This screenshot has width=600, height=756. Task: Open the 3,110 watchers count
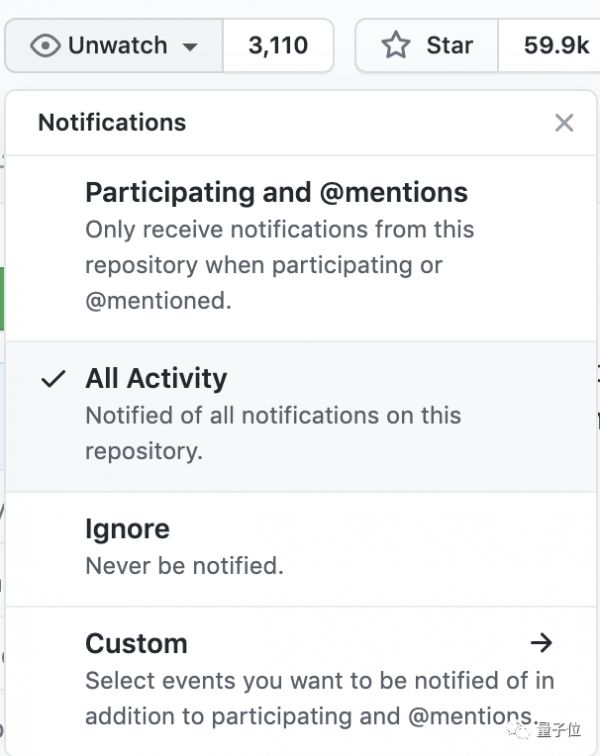(x=277, y=46)
